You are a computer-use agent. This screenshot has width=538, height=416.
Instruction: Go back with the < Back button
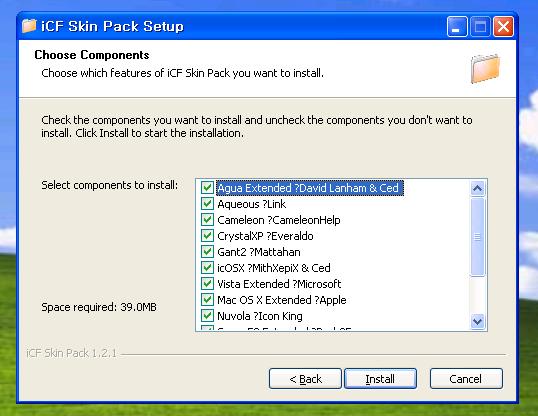point(305,379)
